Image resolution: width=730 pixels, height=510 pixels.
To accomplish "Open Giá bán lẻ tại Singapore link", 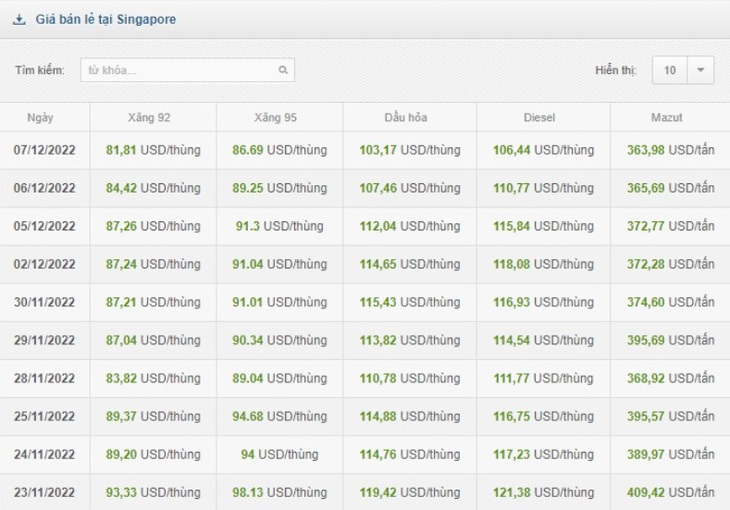I will (x=106, y=20).
